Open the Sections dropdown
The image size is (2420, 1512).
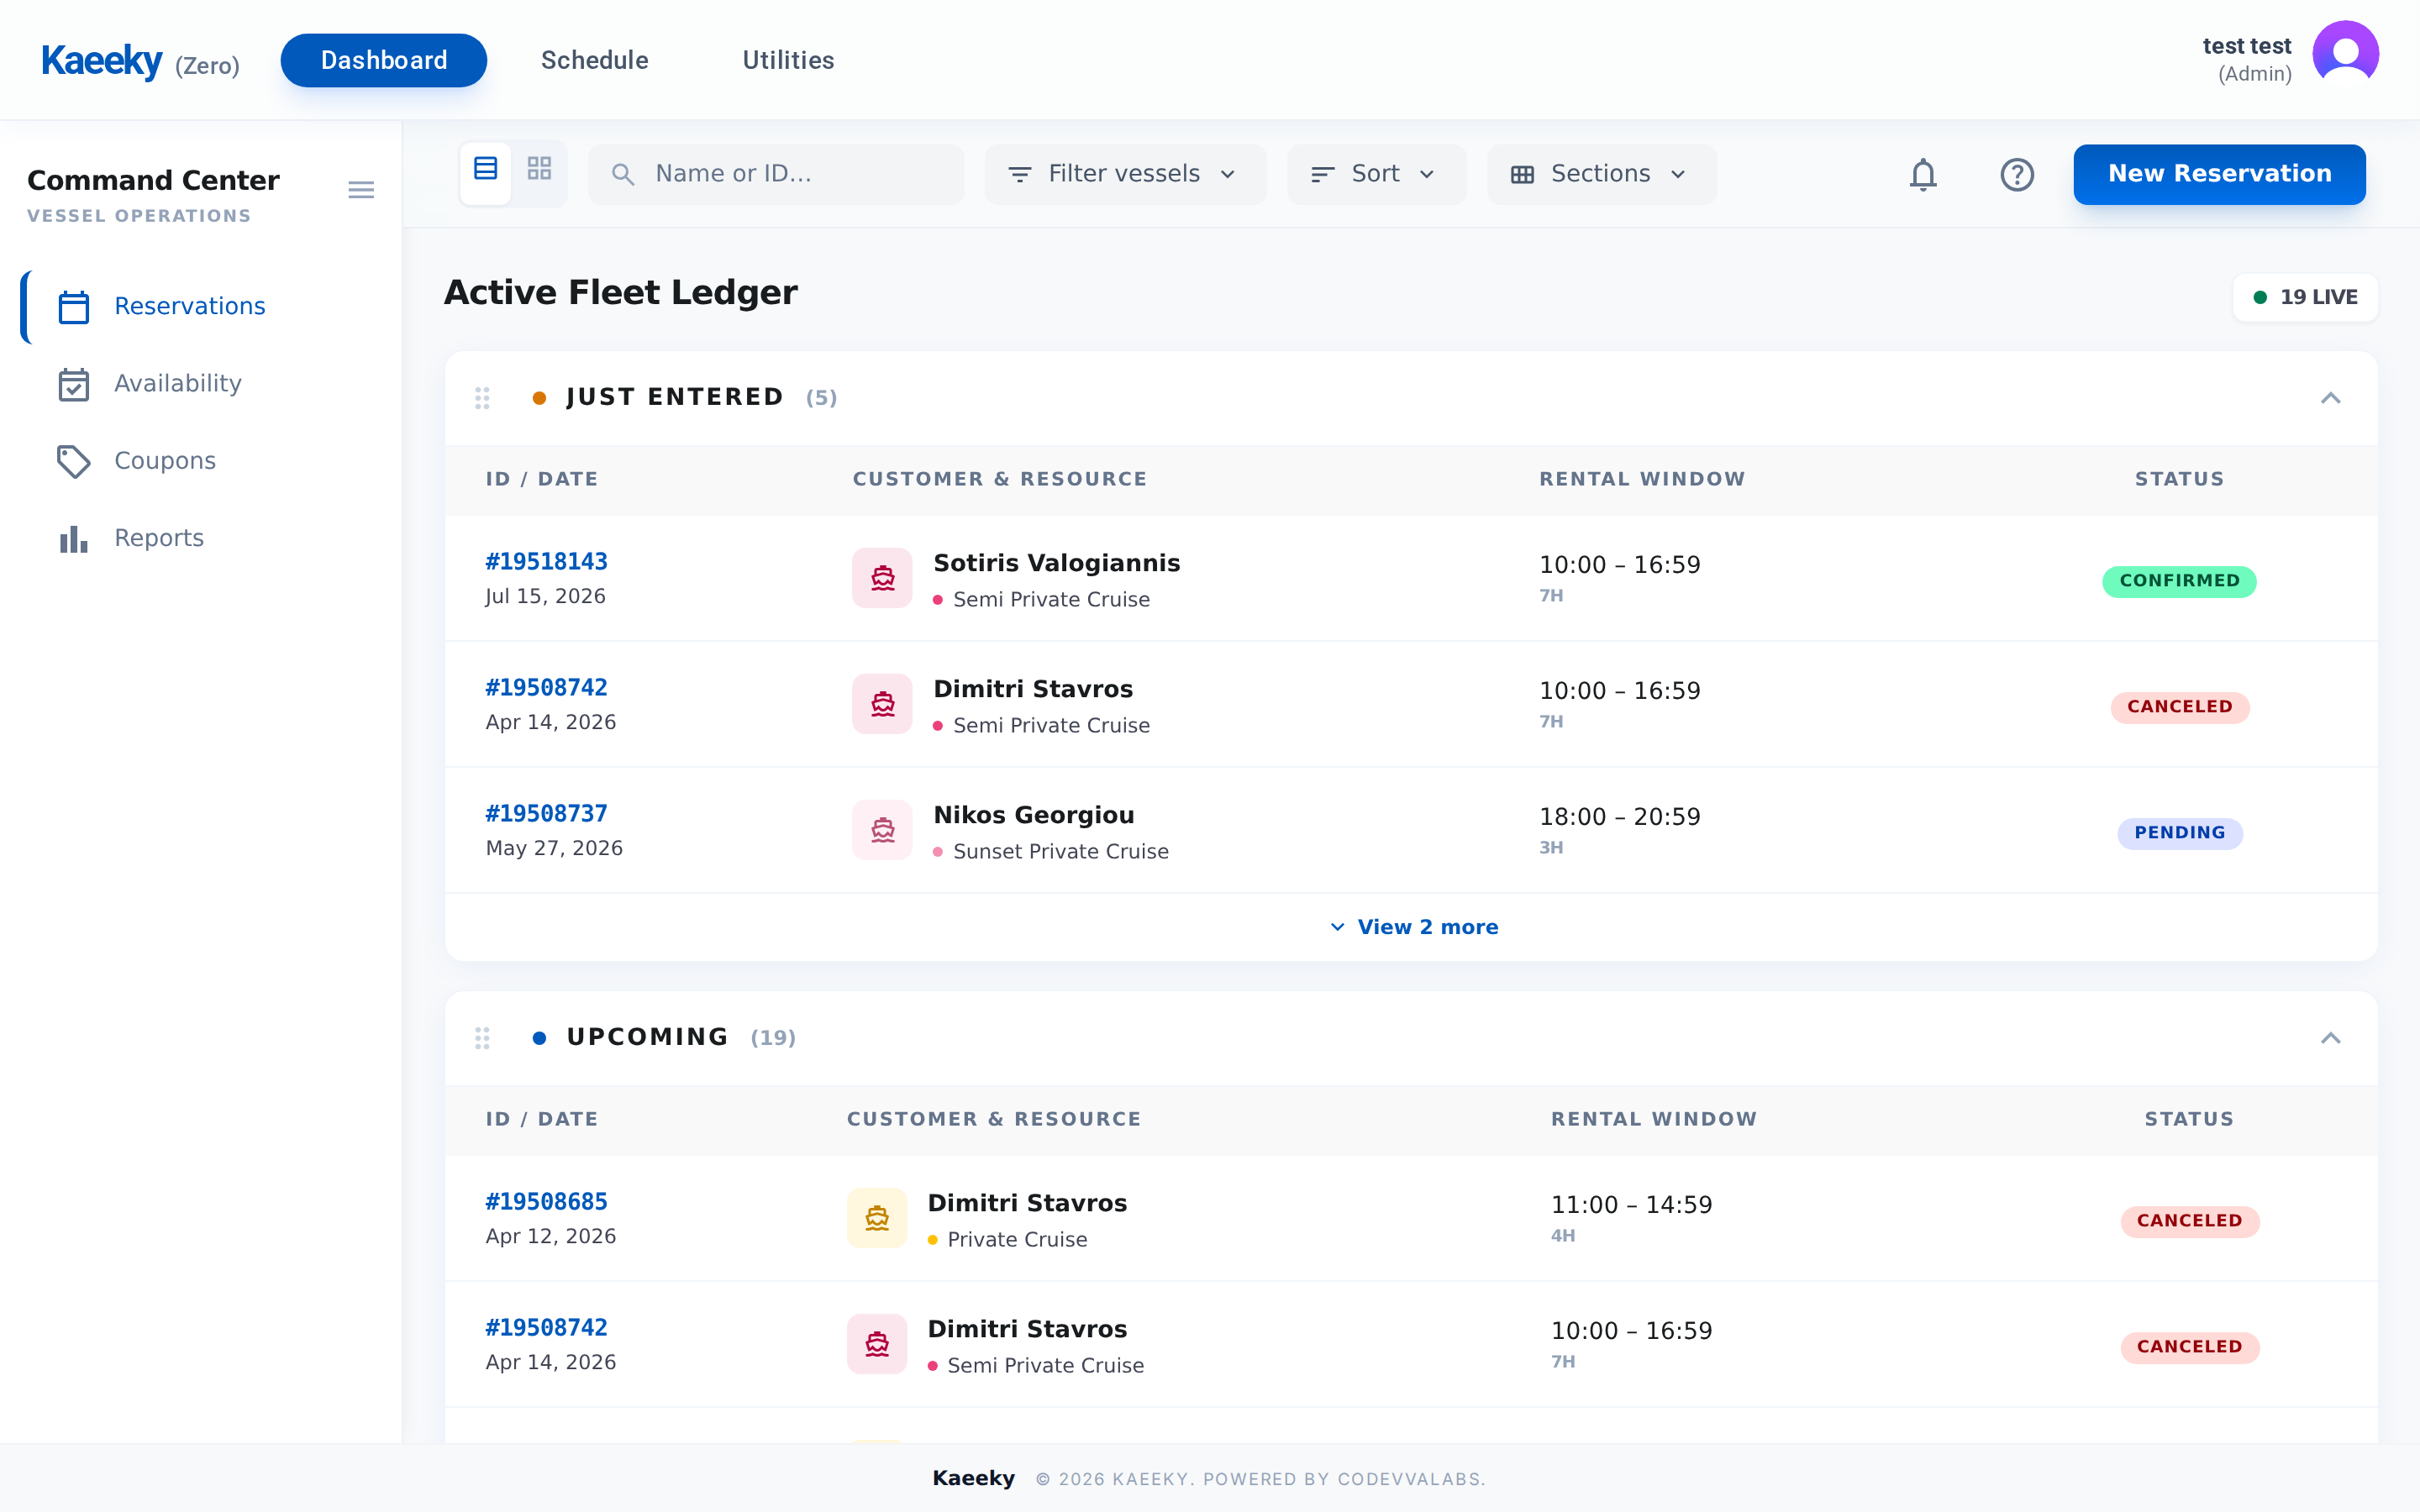1601,174
